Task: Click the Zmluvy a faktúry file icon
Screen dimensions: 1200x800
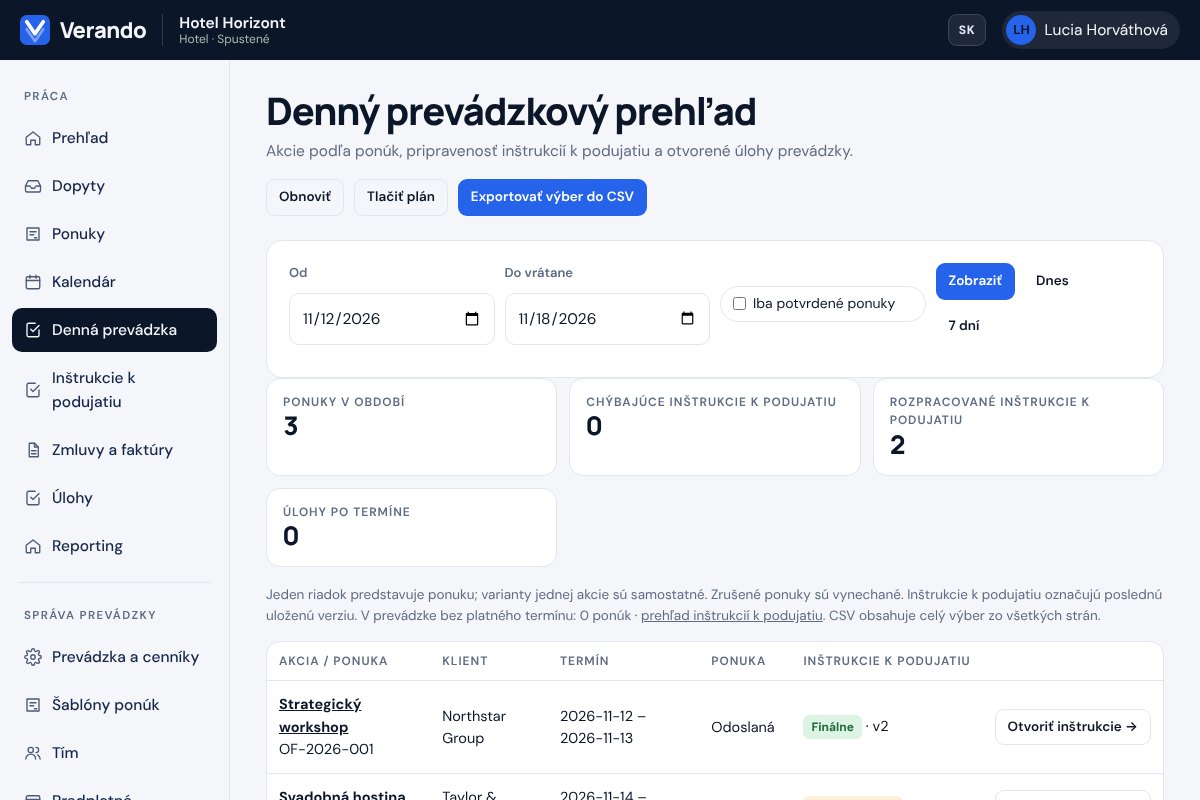Action: (x=33, y=450)
